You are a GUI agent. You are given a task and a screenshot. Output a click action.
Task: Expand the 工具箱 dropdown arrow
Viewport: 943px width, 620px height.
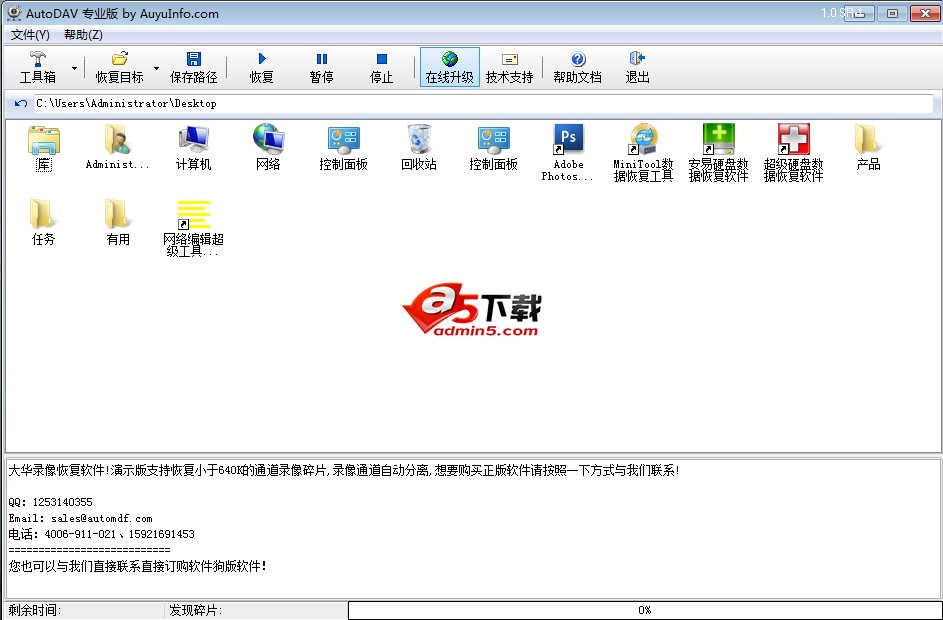[74, 68]
